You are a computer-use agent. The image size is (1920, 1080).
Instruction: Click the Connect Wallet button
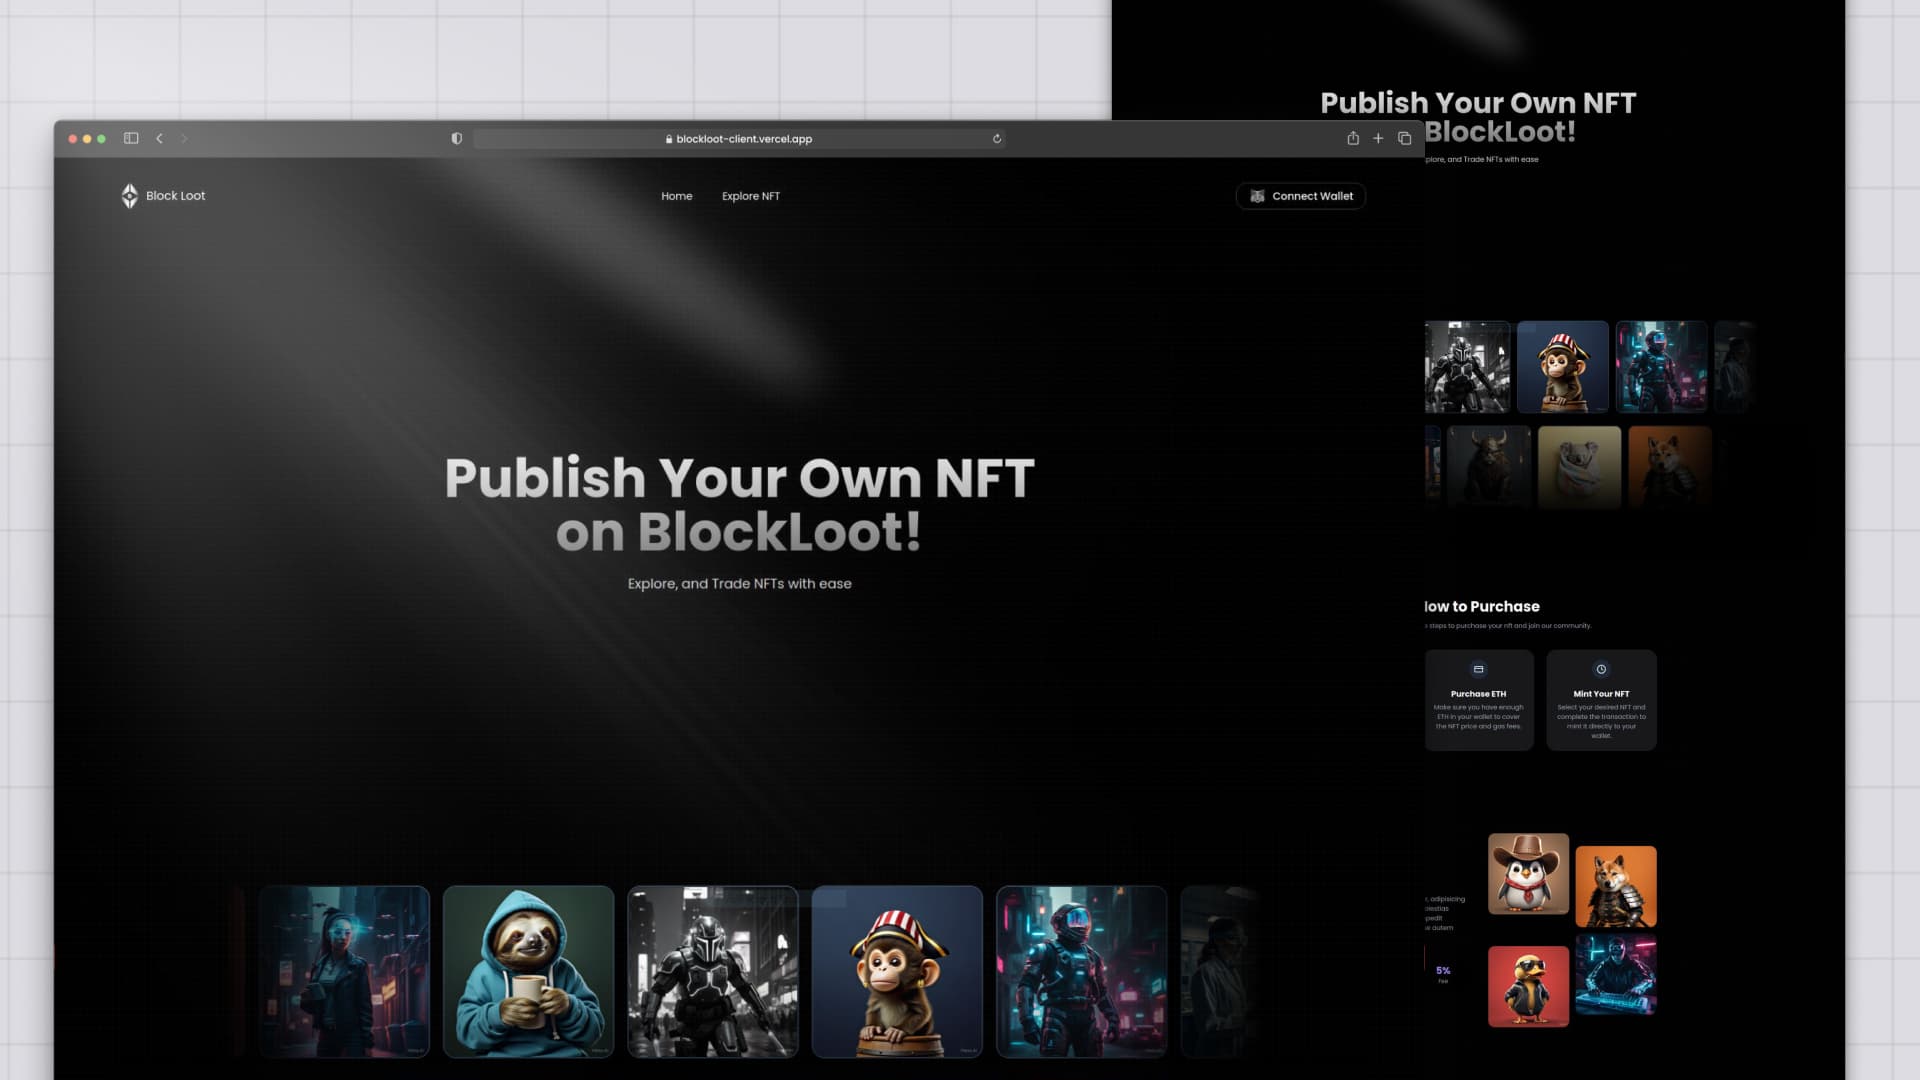[1300, 196]
